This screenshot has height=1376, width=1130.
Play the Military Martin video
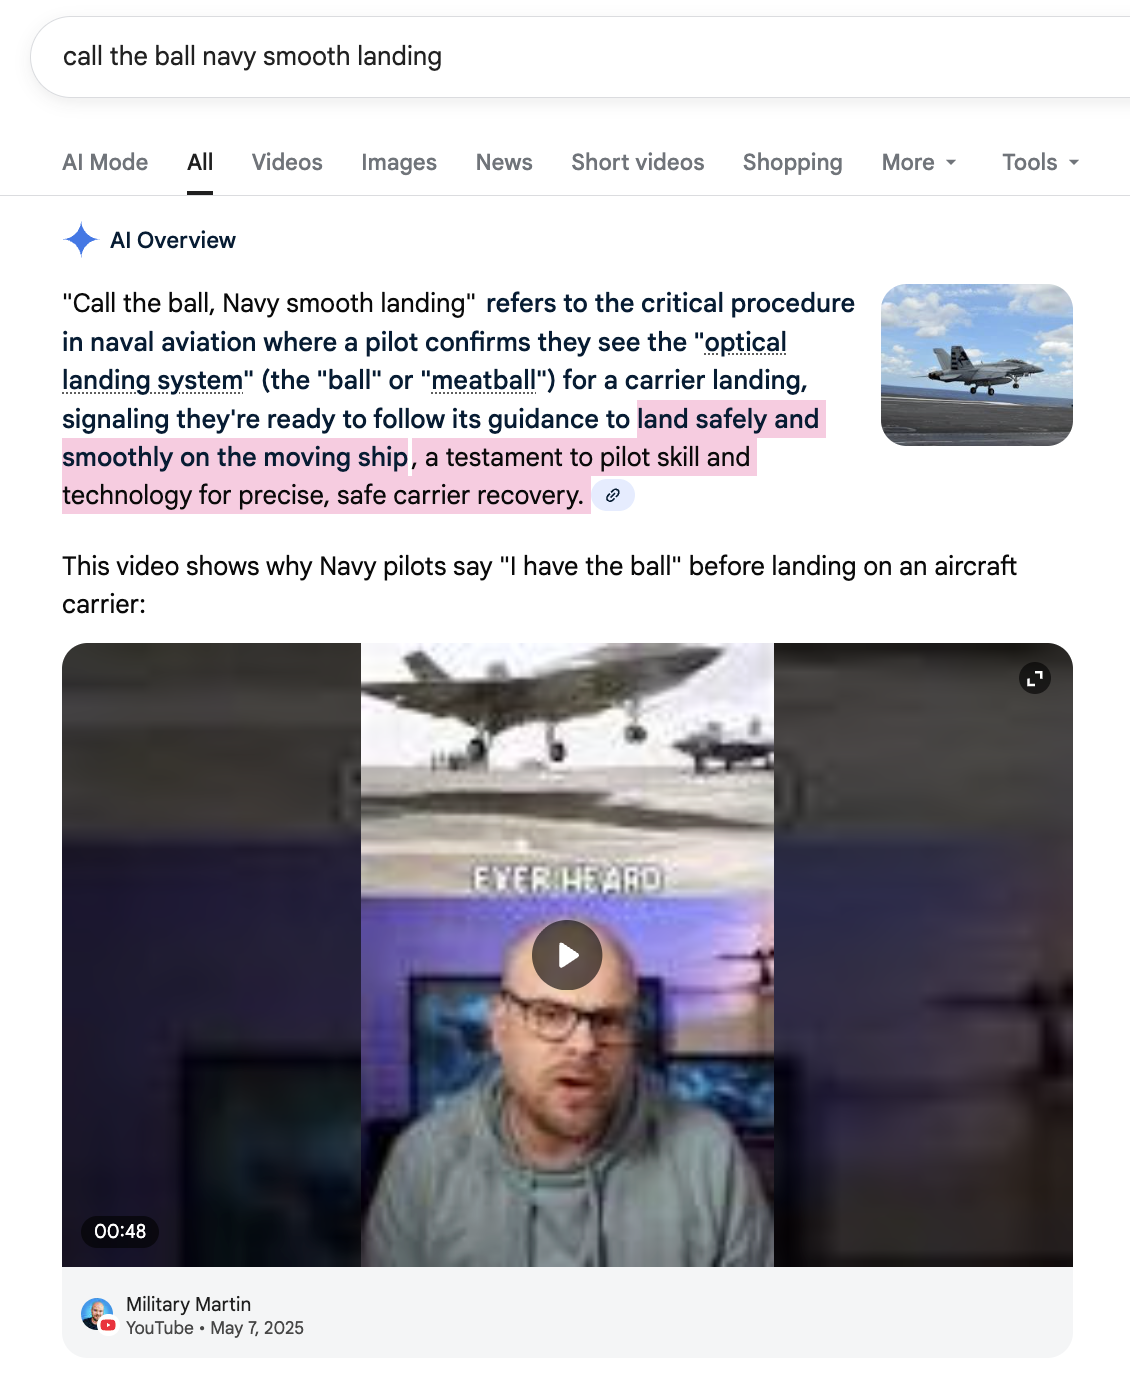click(567, 955)
